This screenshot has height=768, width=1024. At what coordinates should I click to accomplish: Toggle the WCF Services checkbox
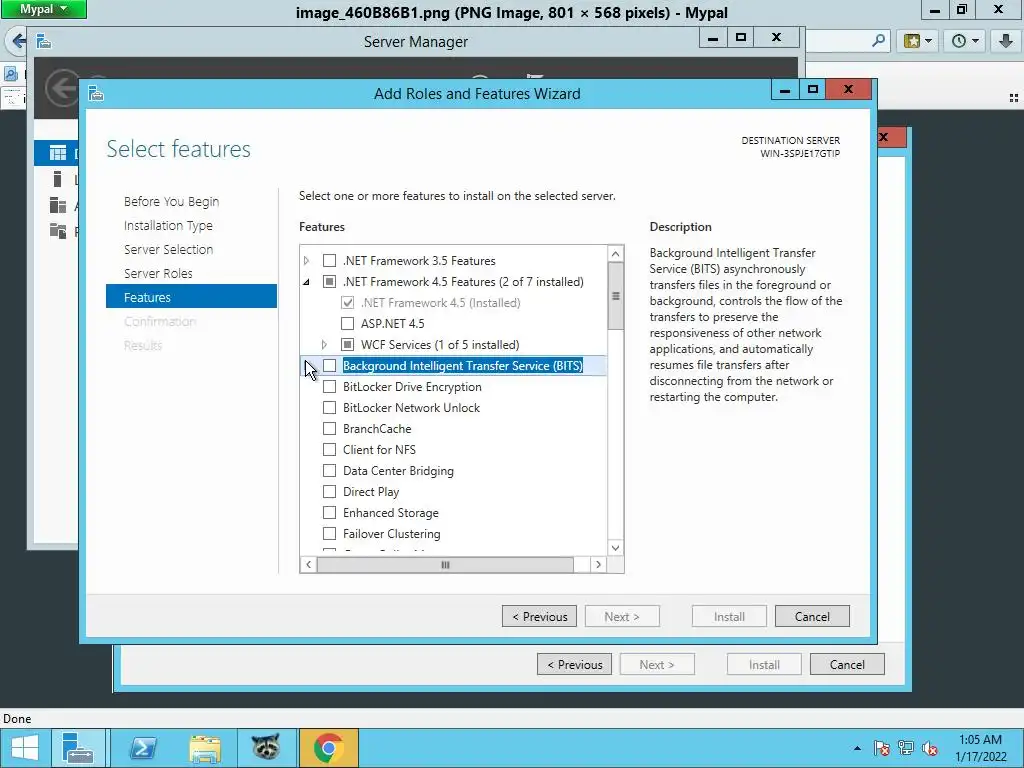(347, 344)
